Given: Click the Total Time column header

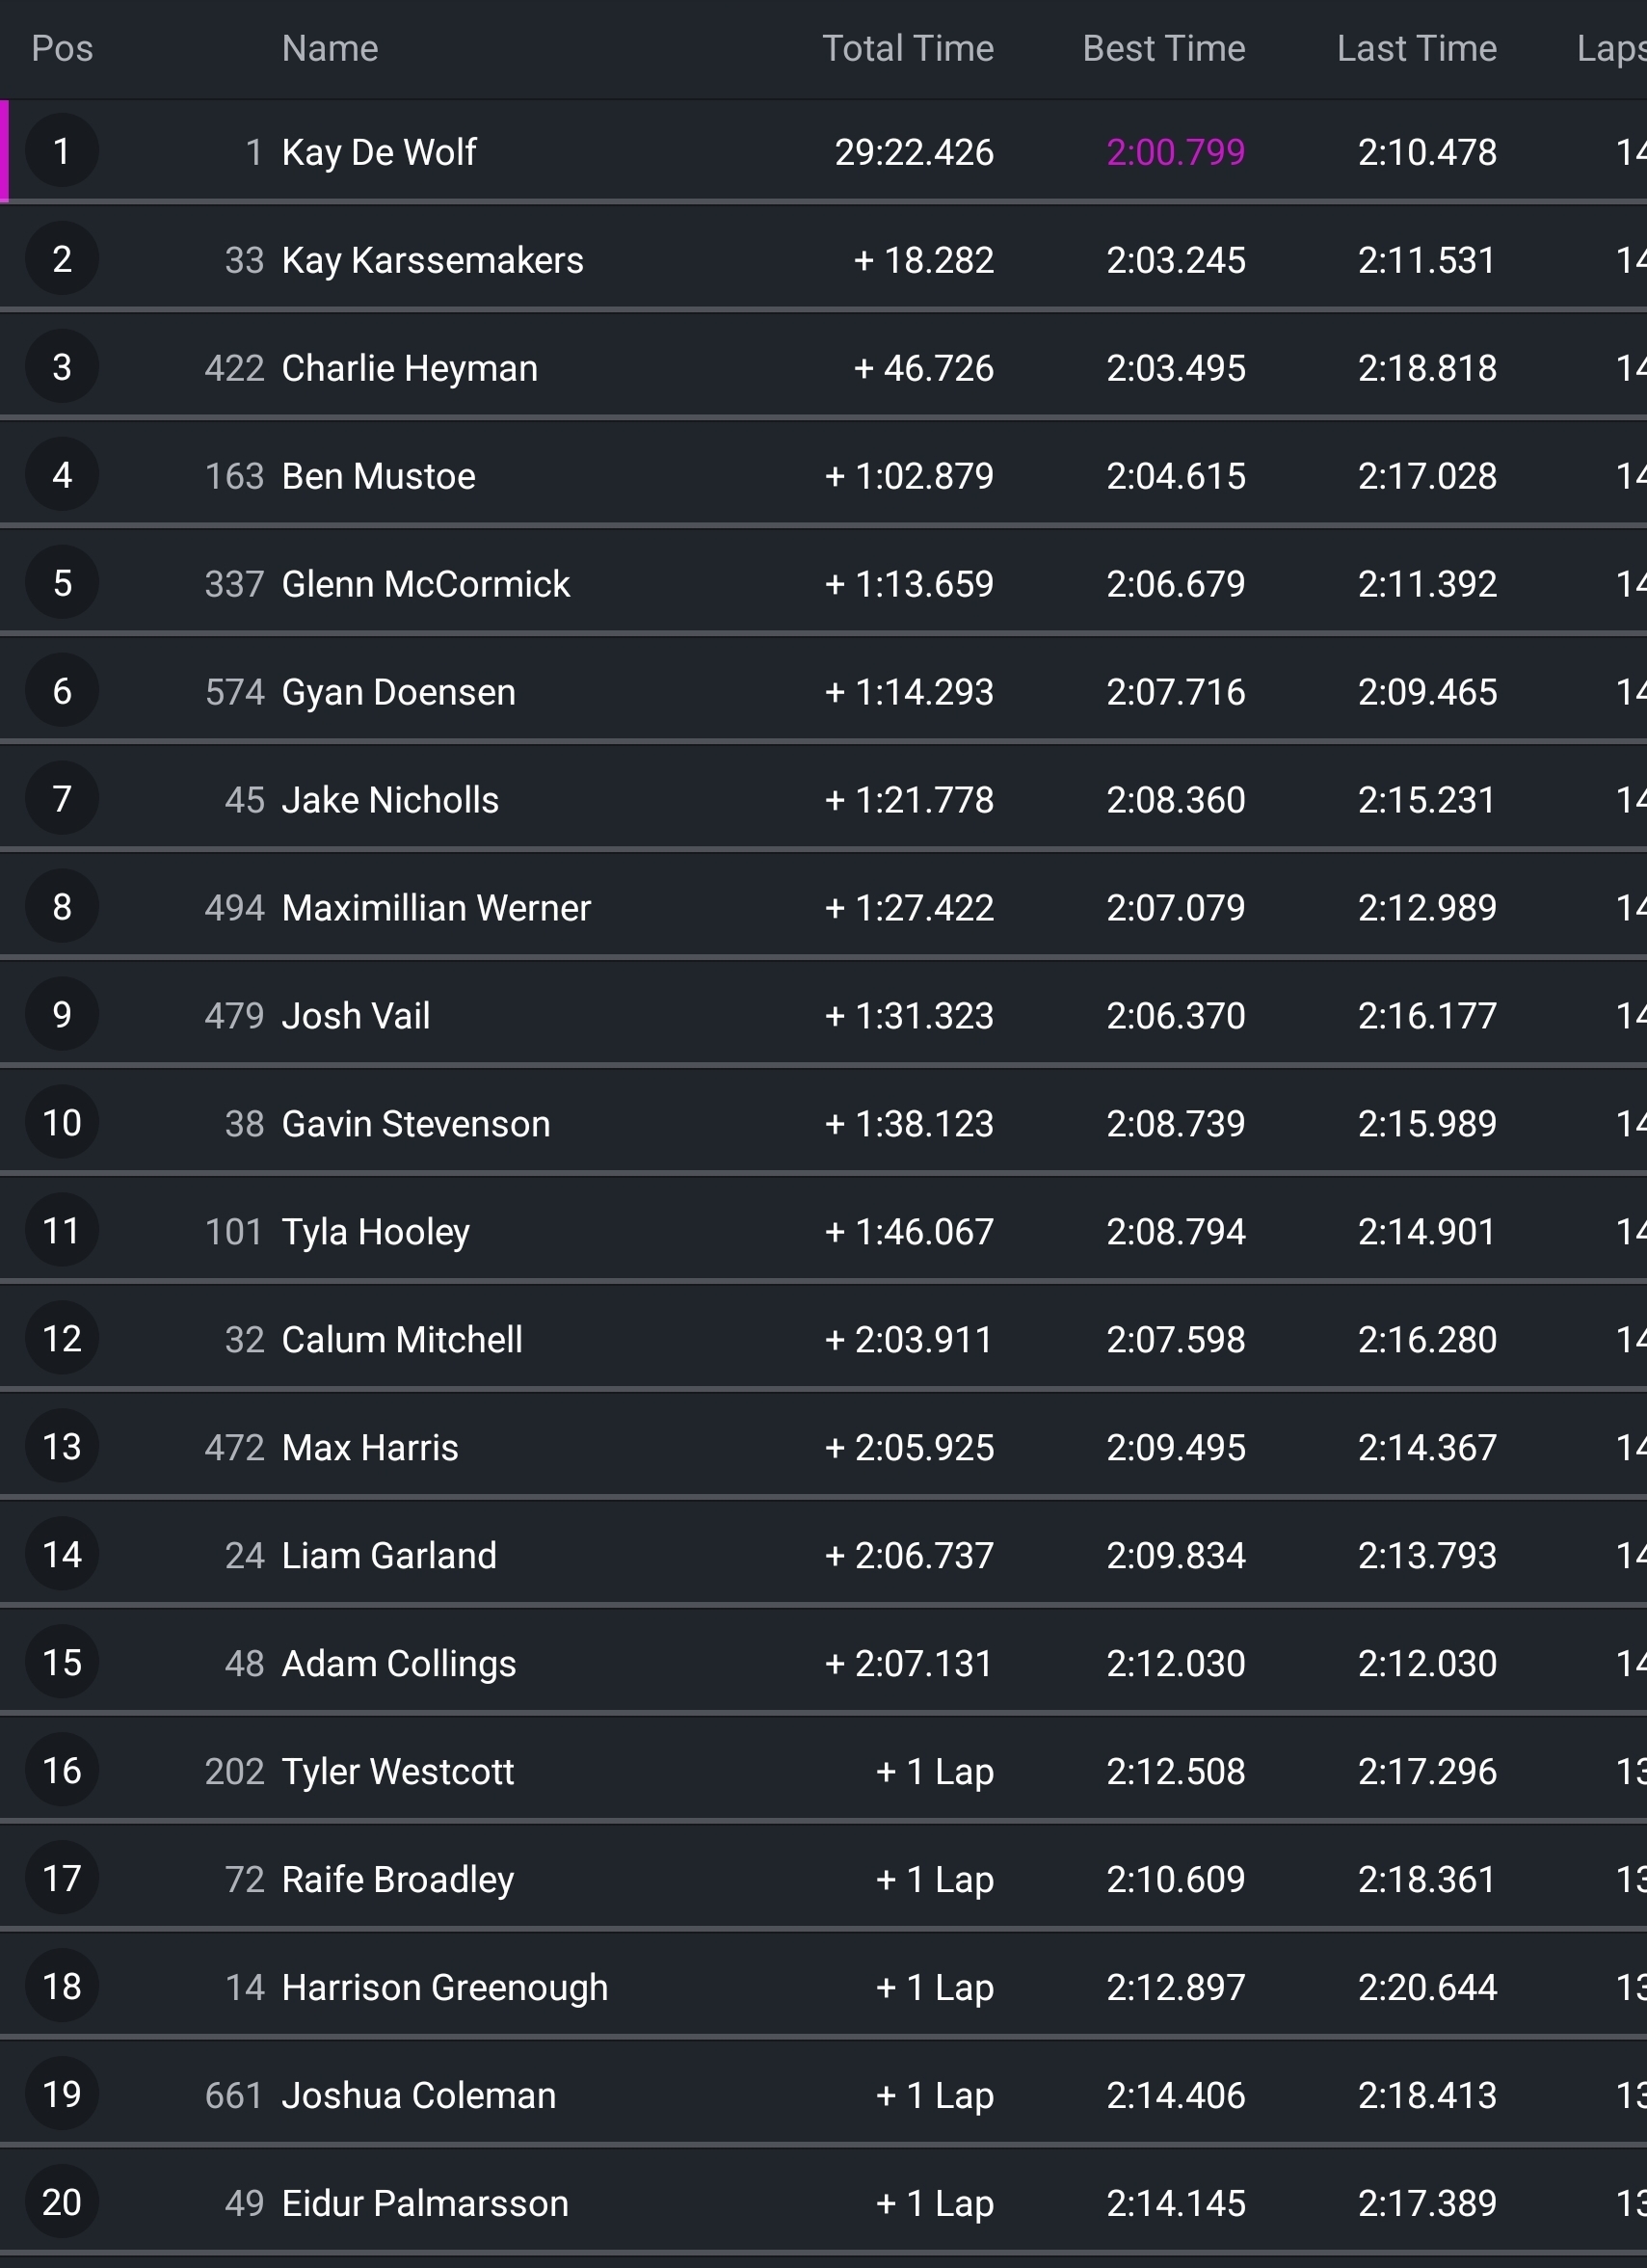Looking at the screenshot, I should [907, 48].
